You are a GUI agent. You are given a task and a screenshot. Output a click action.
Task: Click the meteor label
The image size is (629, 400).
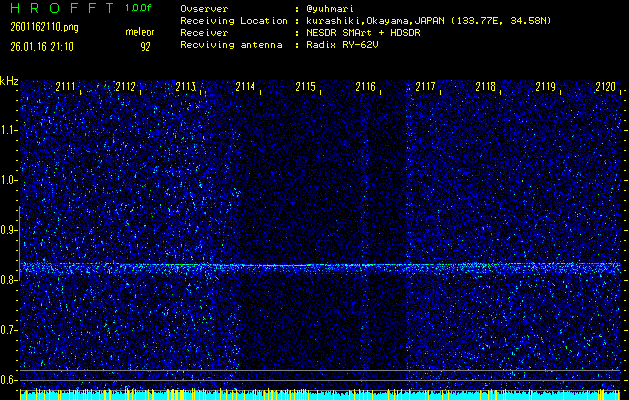pyautogui.click(x=140, y=32)
